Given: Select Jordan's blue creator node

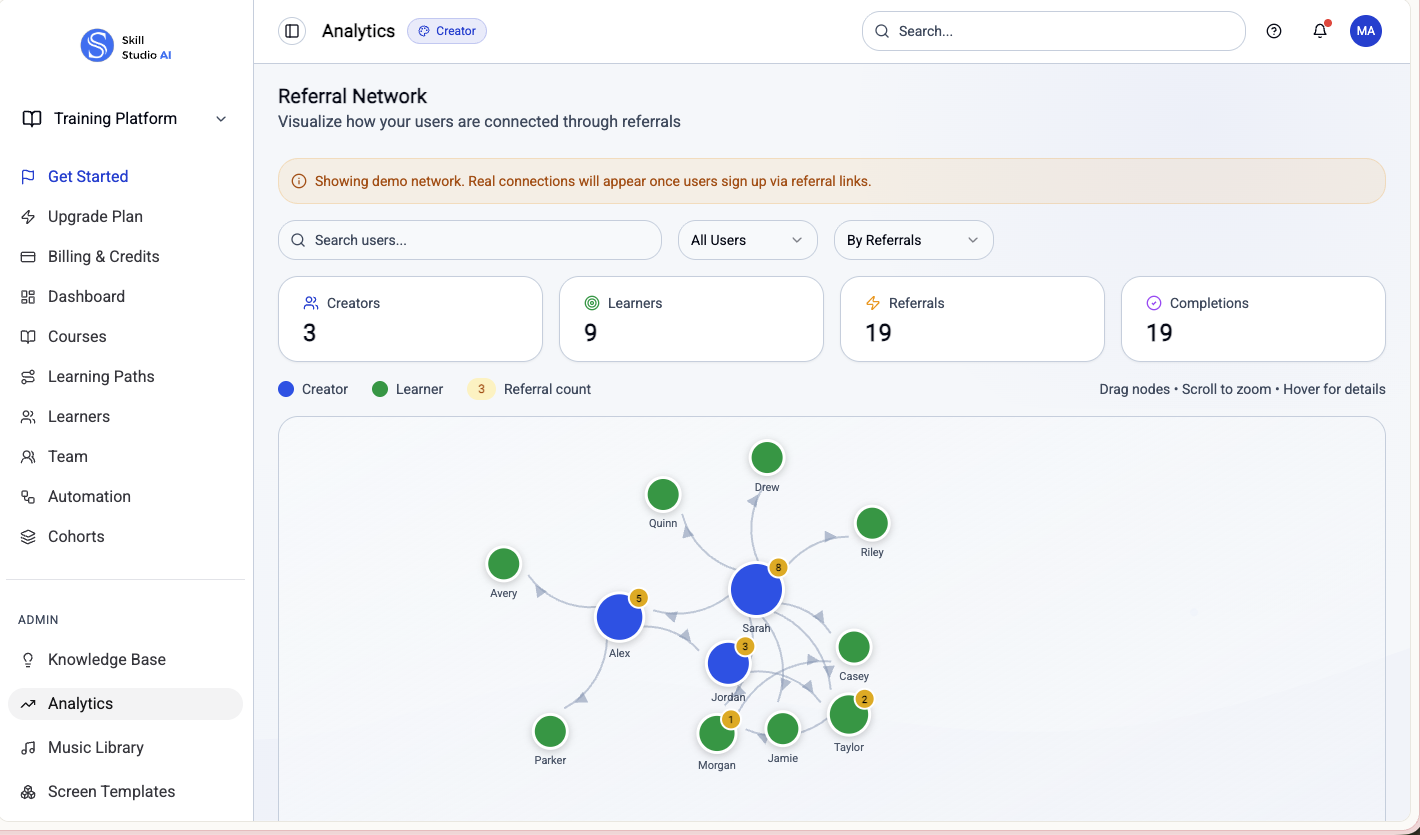Looking at the screenshot, I should (x=728, y=663).
